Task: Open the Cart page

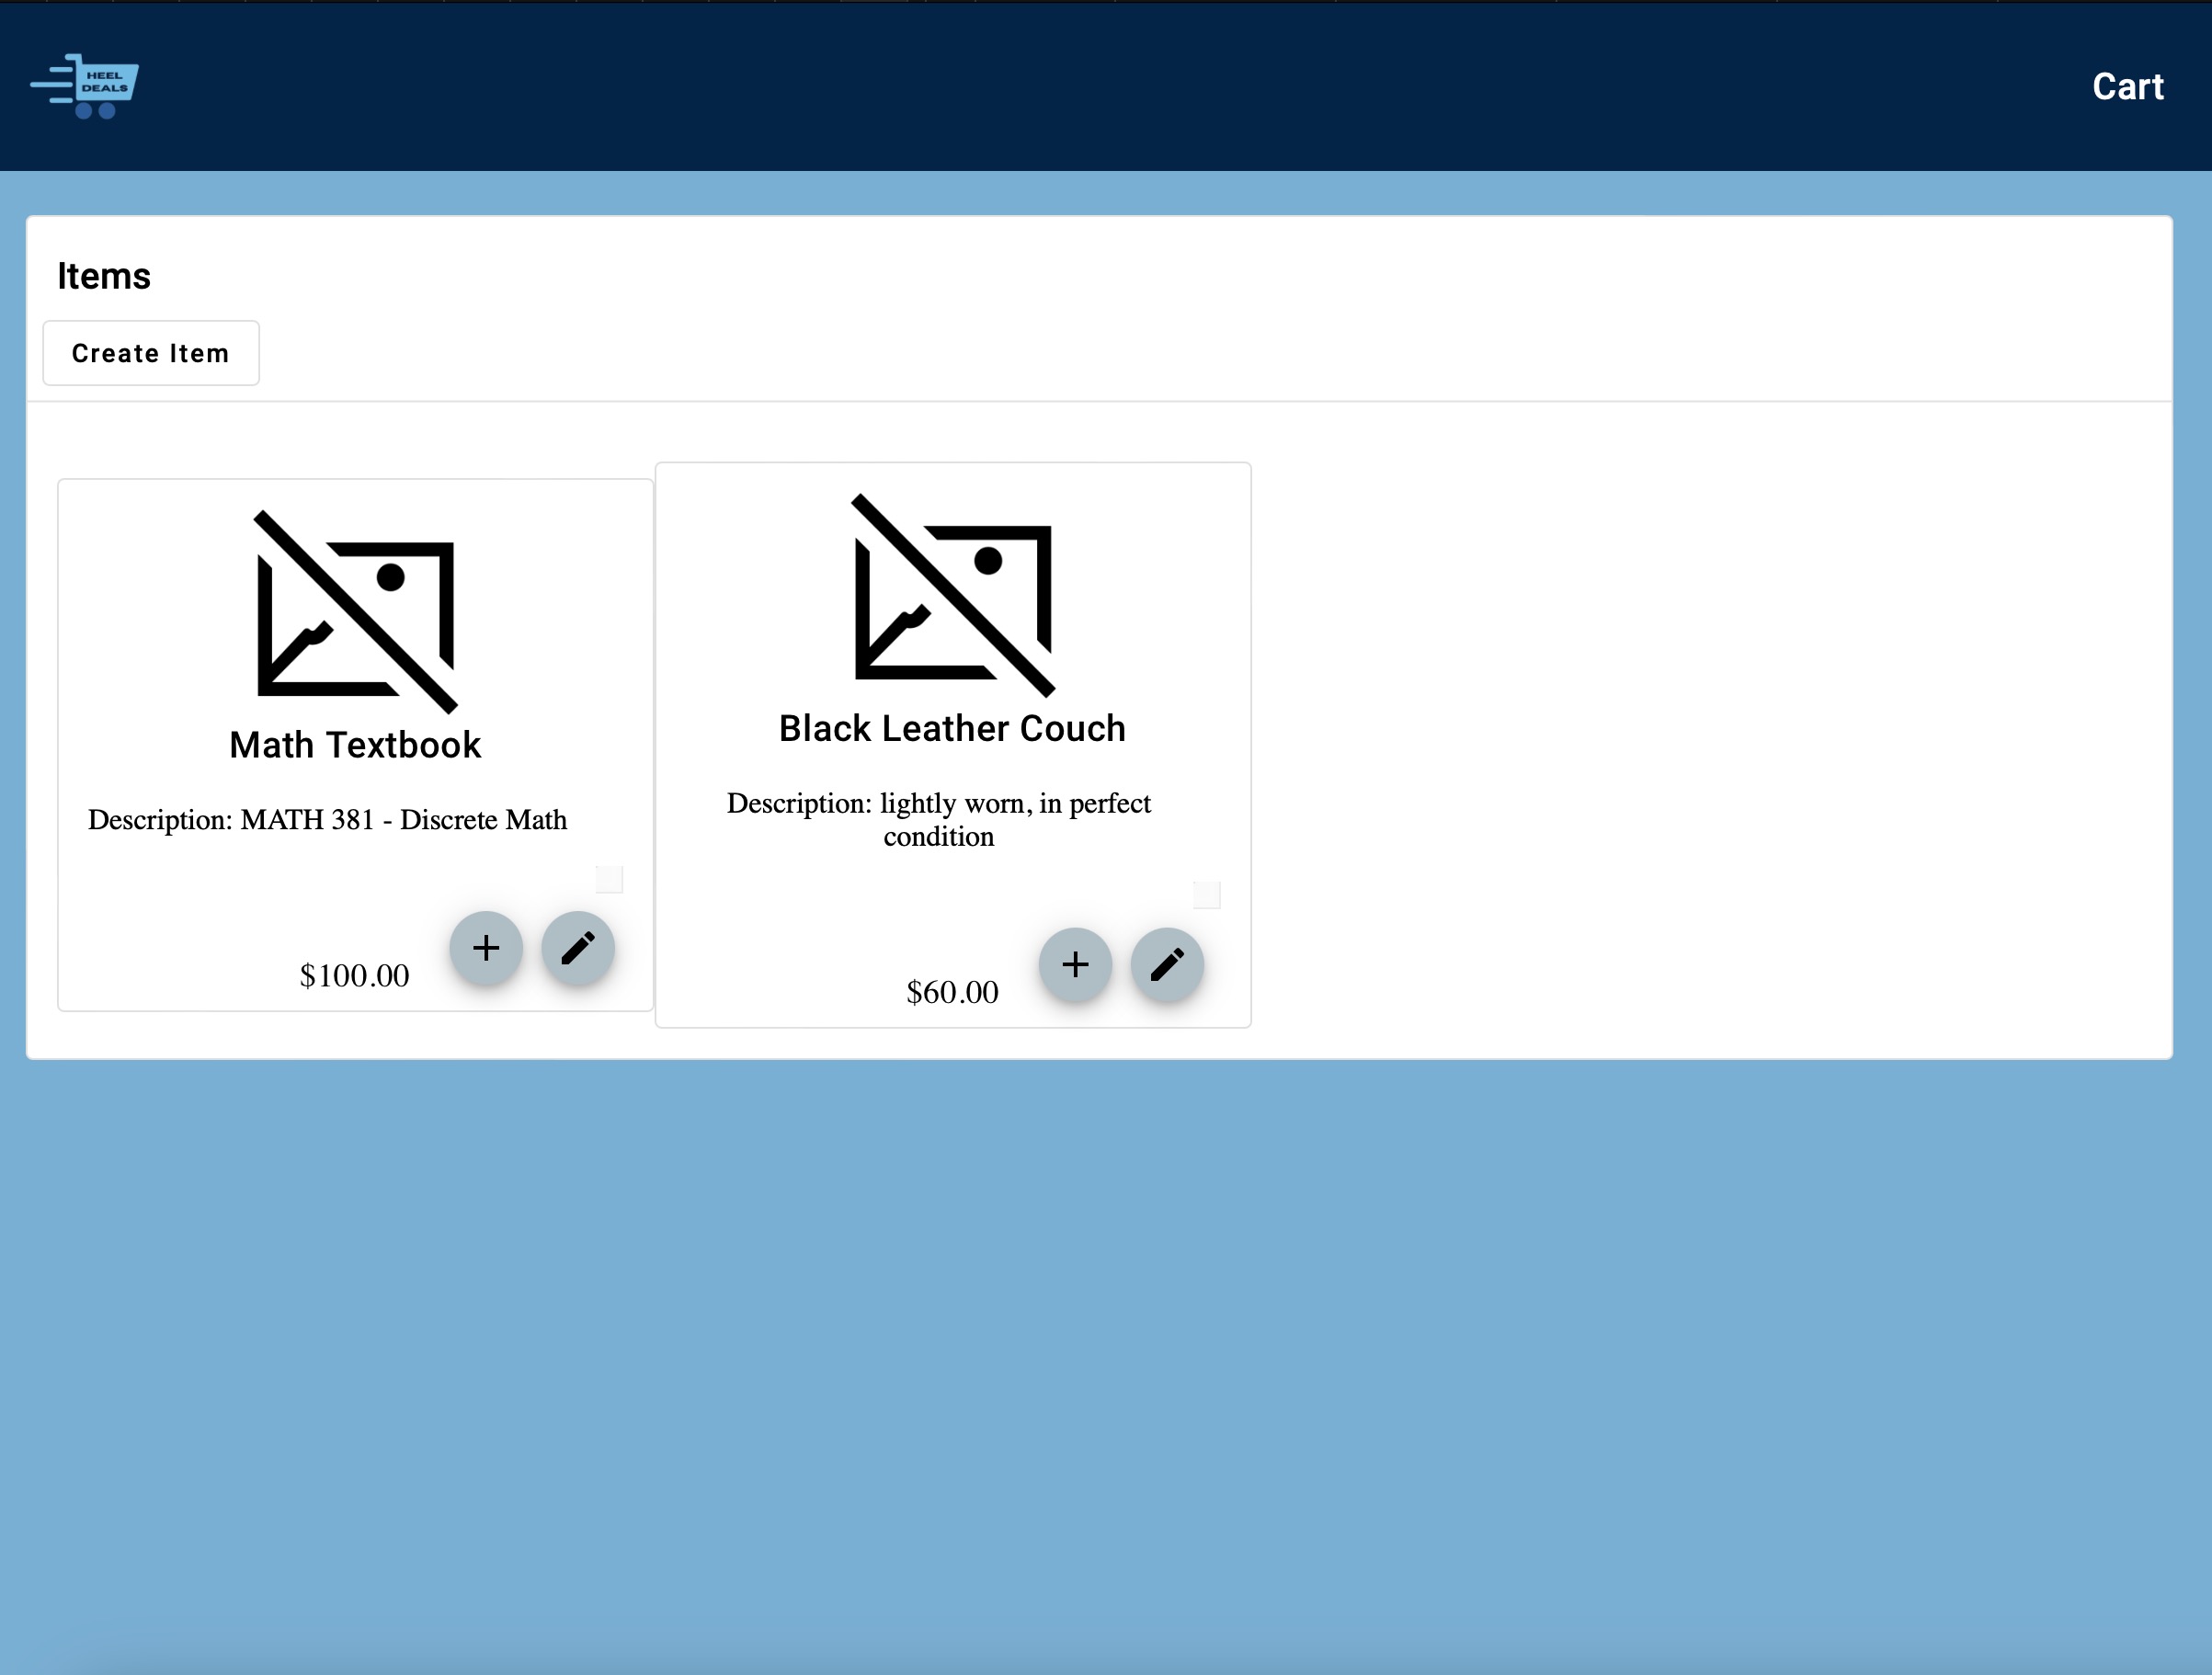Action: click(2127, 87)
